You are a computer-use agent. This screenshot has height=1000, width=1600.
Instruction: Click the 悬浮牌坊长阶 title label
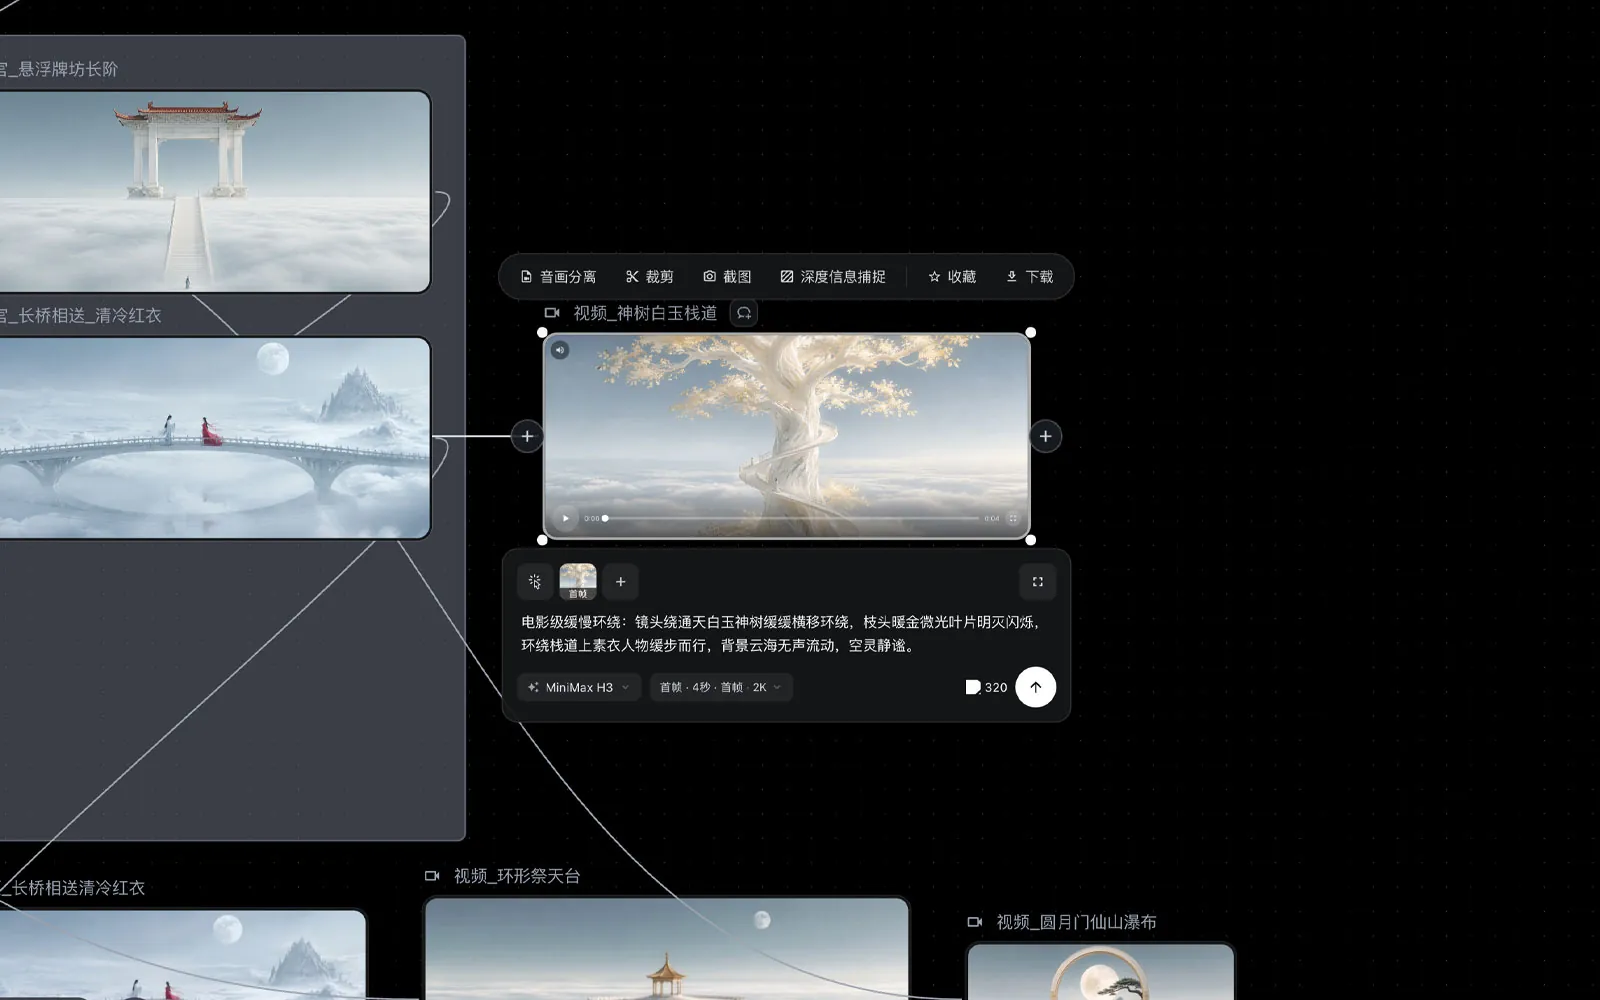coord(59,69)
